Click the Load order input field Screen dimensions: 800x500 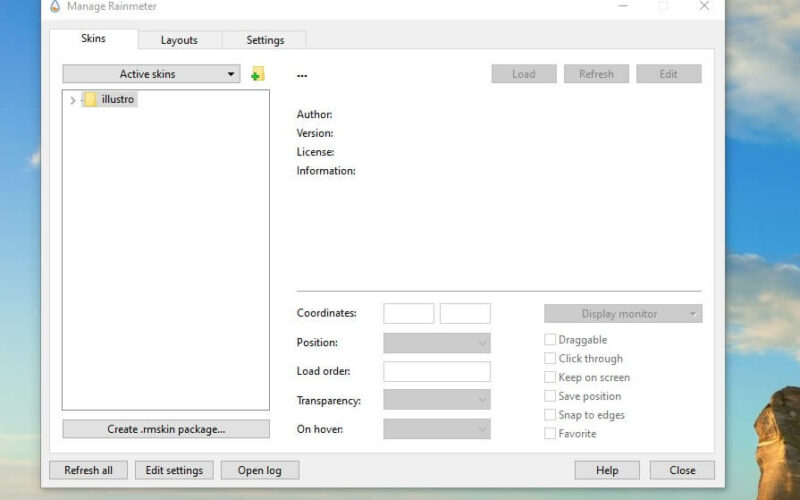point(437,371)
